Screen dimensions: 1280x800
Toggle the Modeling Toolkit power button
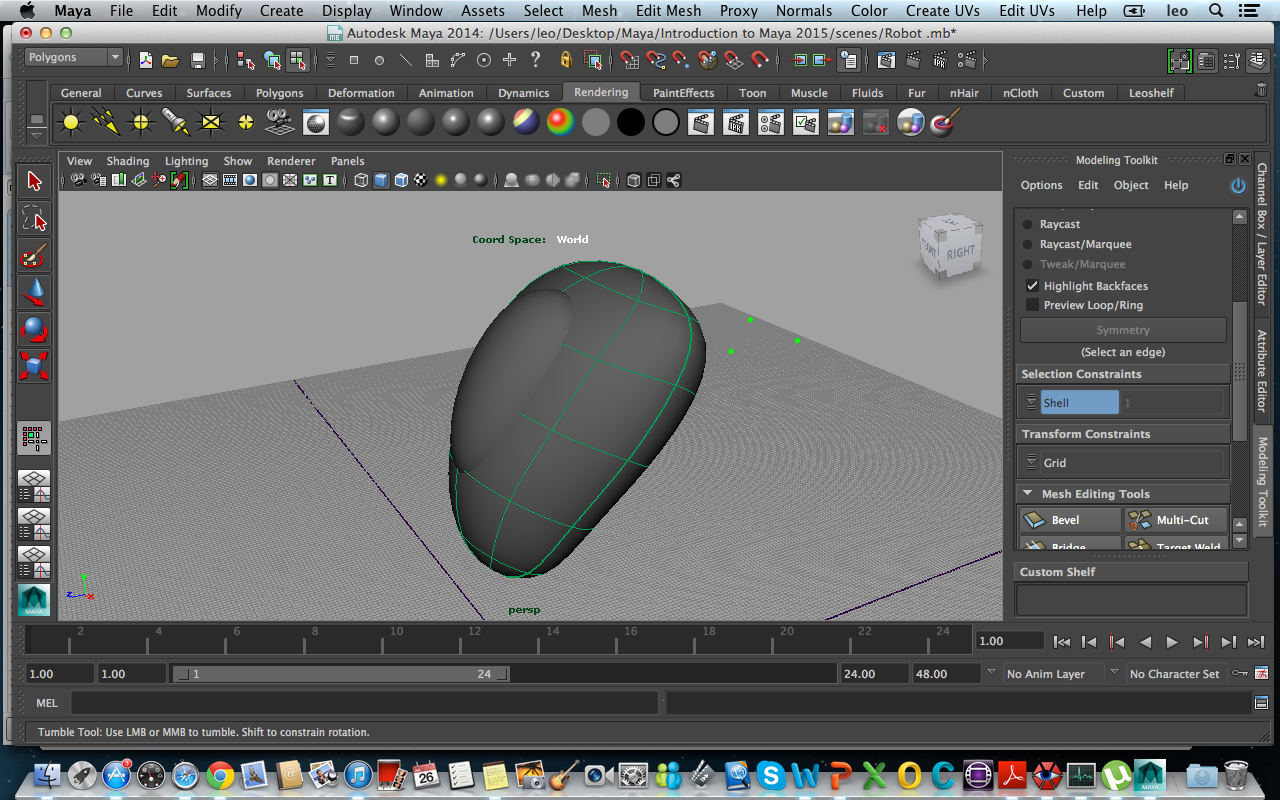1238,185
